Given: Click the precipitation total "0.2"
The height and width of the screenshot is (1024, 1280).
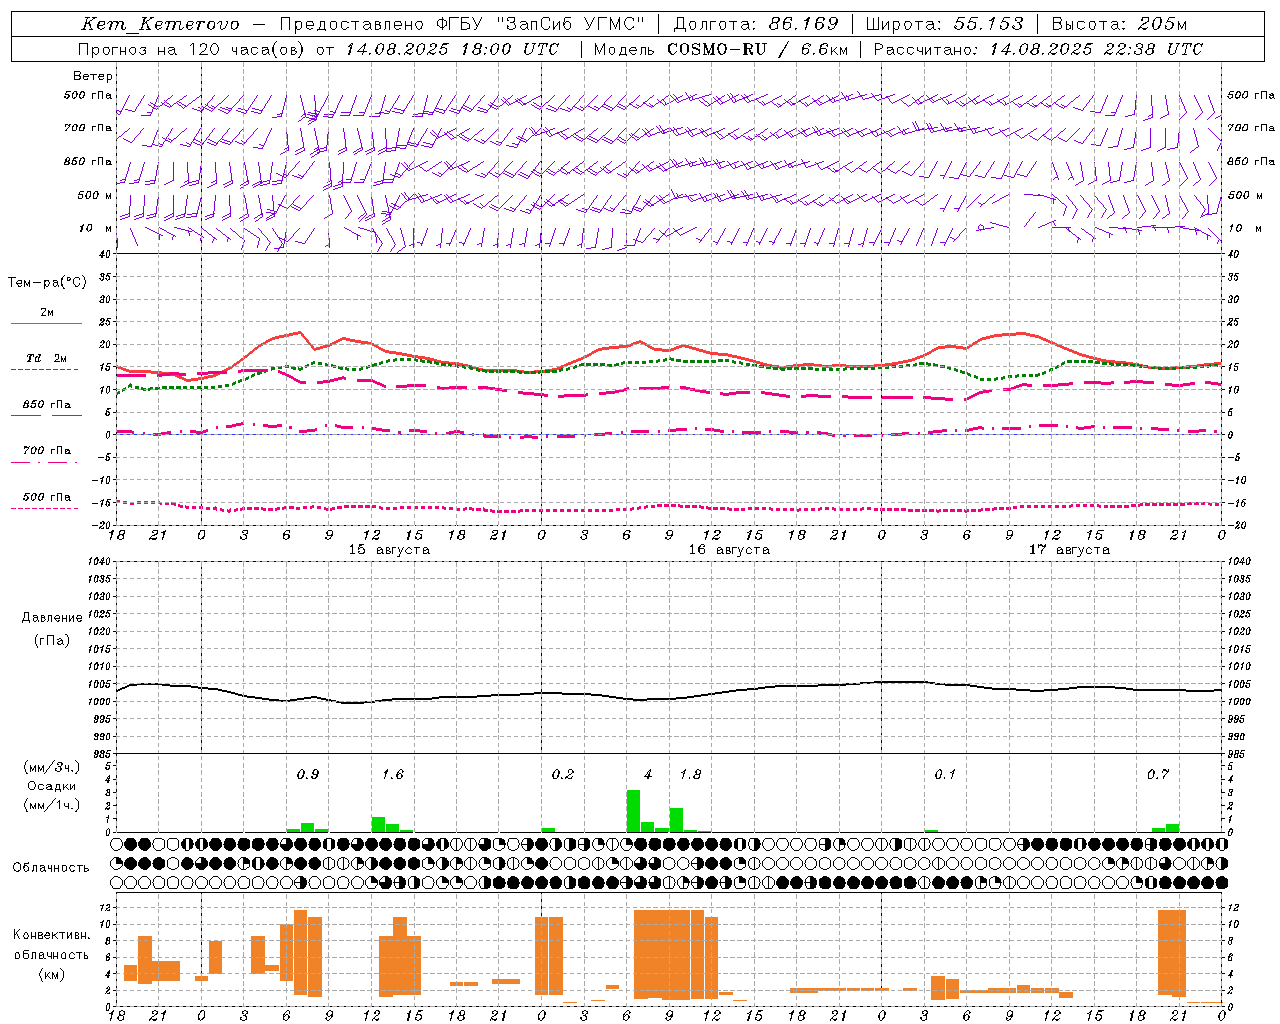Looking at the screenshot, I should pos(563,775).
